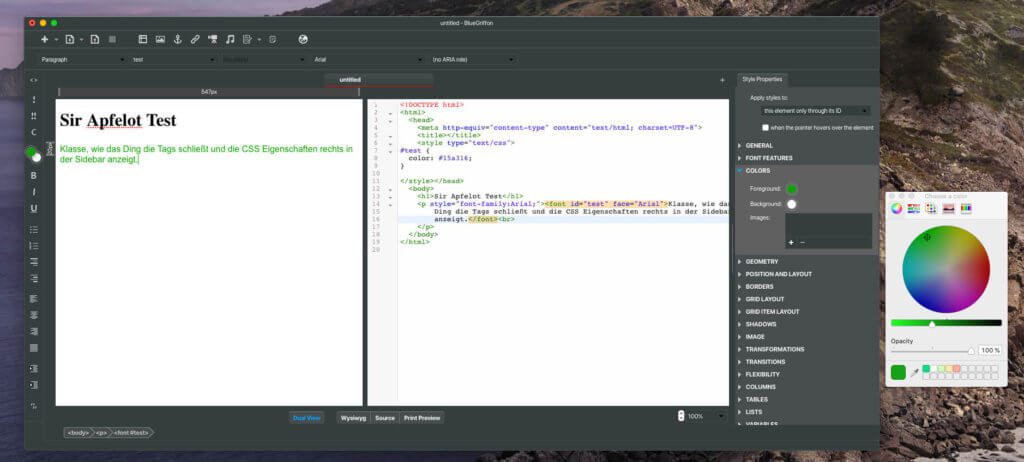Expand the FONT FEATURES section
Image resolution: width=1024 pixels, height=462 pixels.
[x=769, y=158]
